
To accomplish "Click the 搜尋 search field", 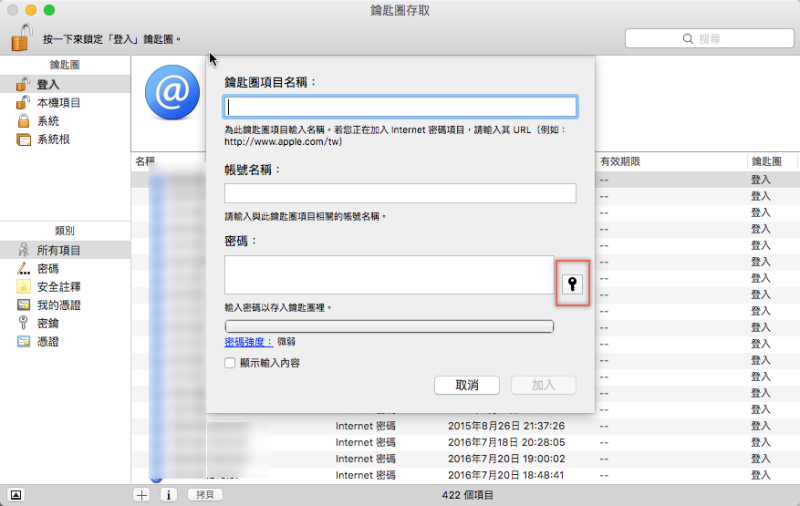I will (709, 39).
